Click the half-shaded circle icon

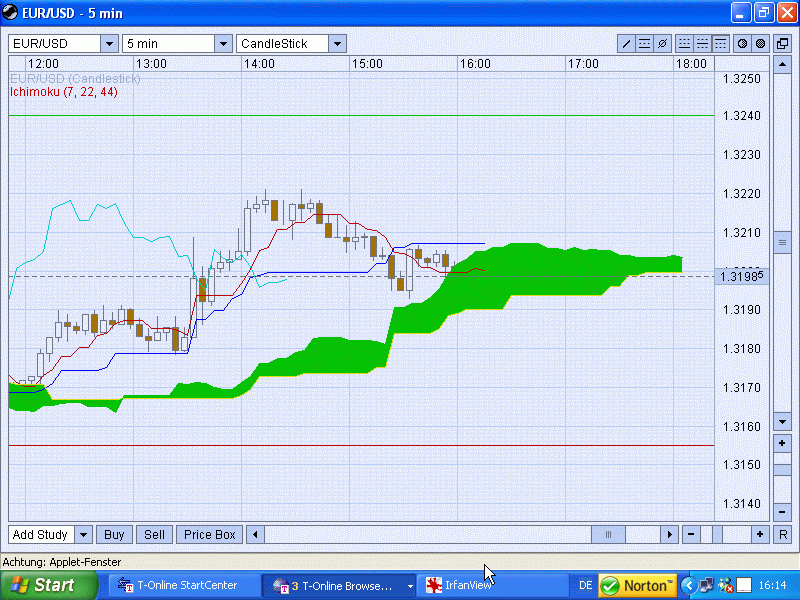(x=742, y=44)
